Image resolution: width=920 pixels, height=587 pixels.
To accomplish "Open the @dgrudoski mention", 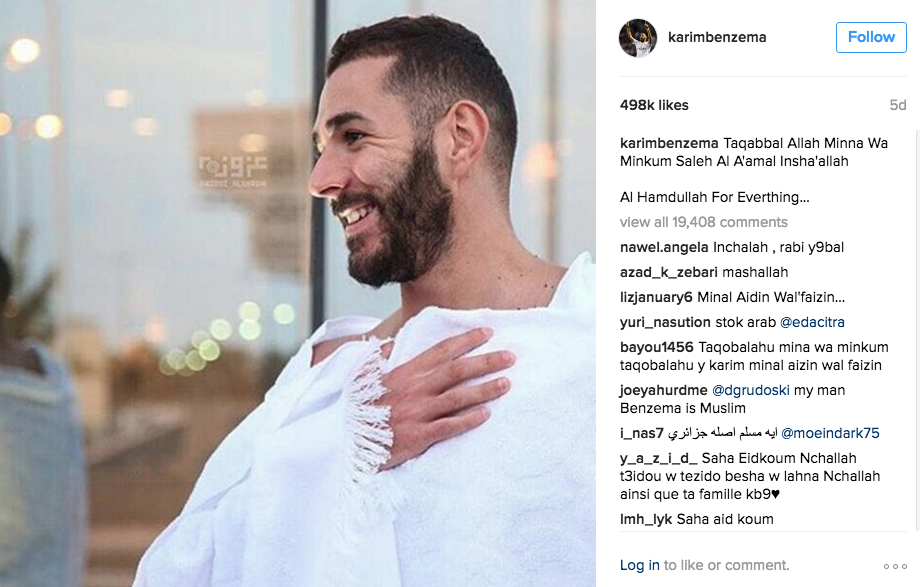I will (750, 390).
